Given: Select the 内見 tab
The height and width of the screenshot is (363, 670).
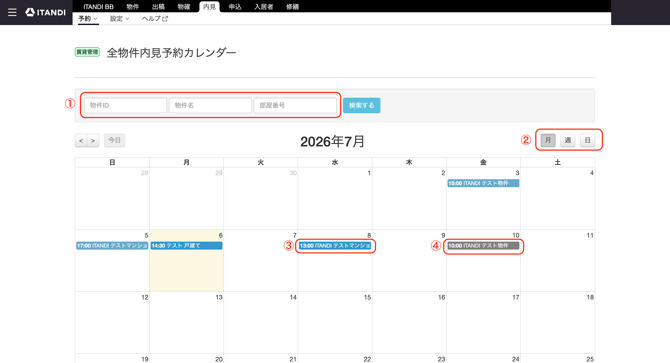Looking at the screenshot, I should point(209,6).
